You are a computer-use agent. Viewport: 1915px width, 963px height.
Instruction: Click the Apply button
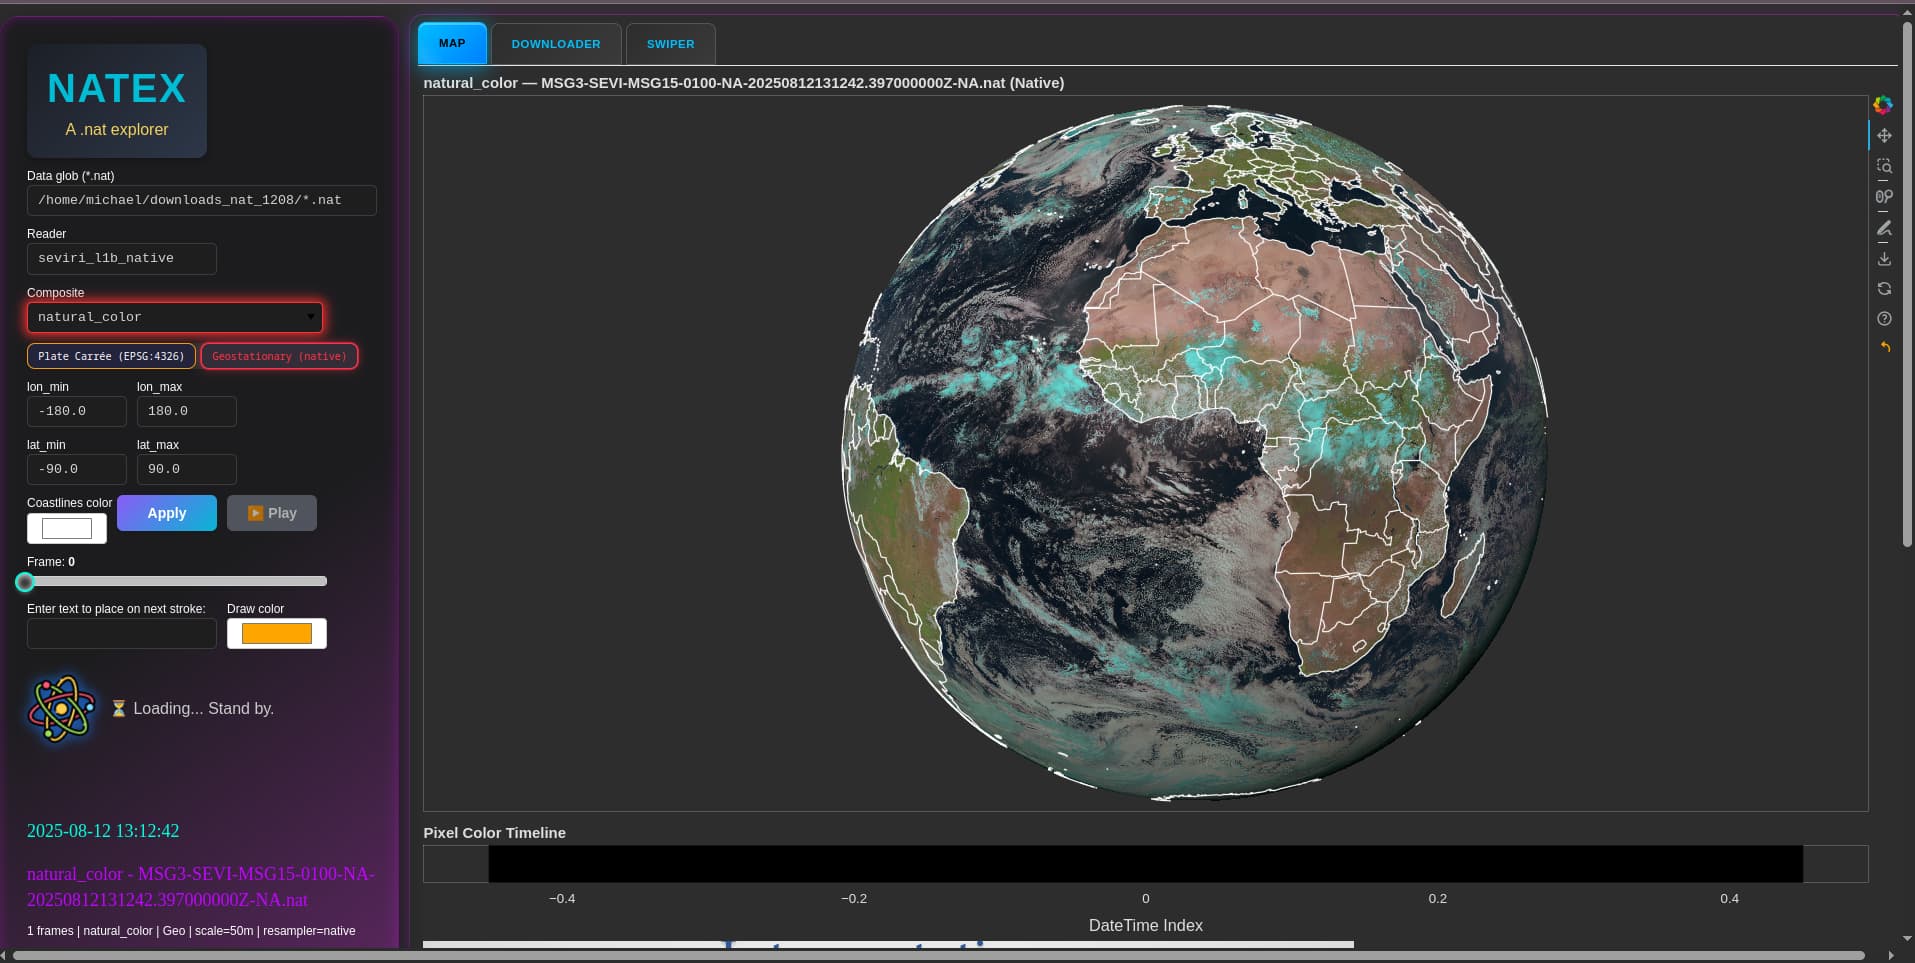(x=167, y=513)
